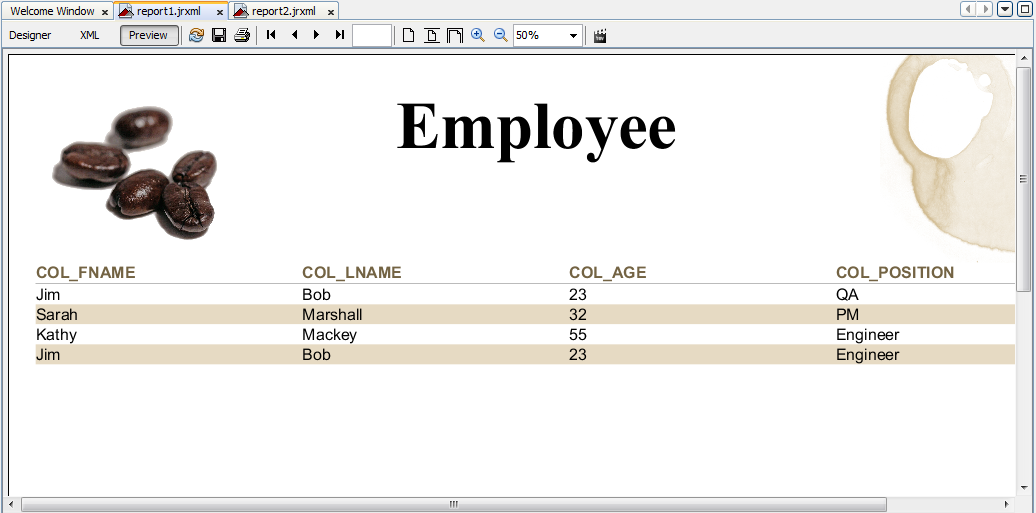1036x513 pixels.
Task: Zoom in on the preview
Action: 478,35
